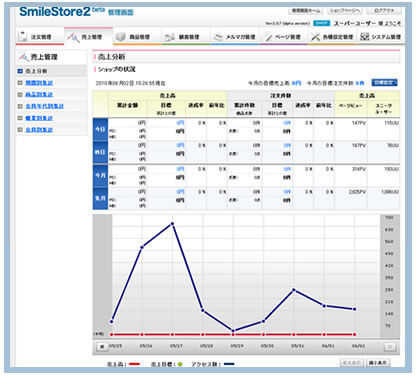This screenshot has width=417, height=377.
Task: Click the ユニークユーザー column header
Action: coord(384,109)
